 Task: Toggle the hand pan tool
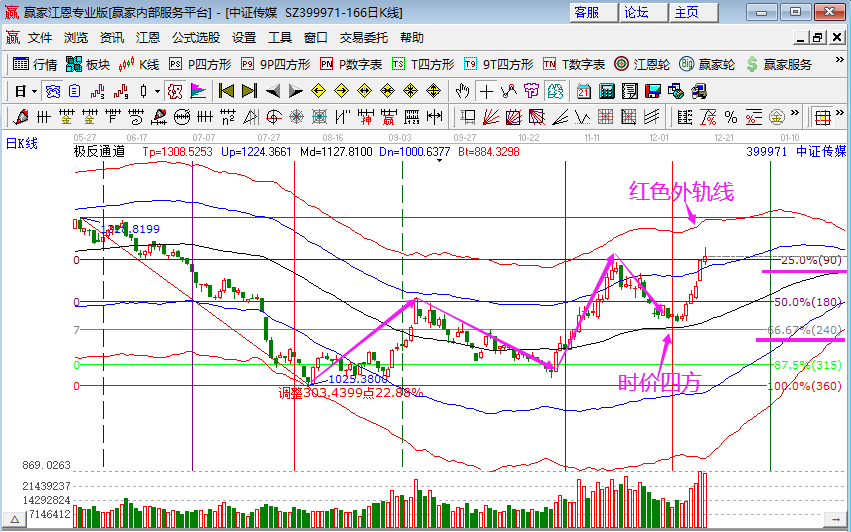click(463, 91)
